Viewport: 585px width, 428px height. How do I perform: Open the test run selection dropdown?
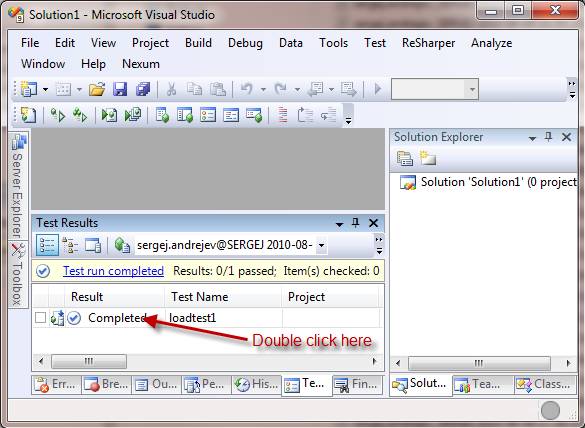(321, 246)
